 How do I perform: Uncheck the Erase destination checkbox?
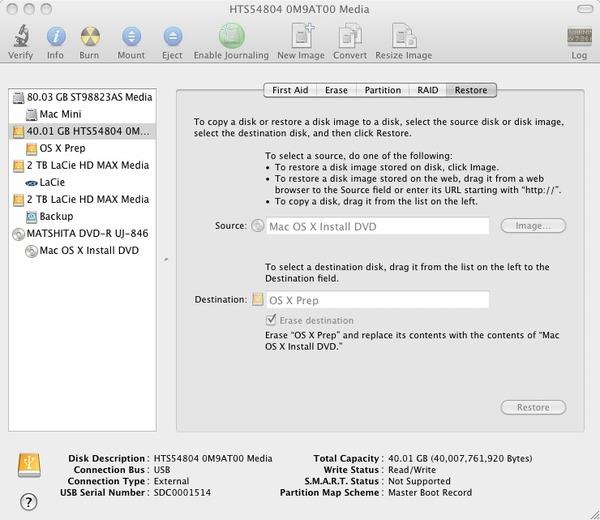tap(271, 319)
